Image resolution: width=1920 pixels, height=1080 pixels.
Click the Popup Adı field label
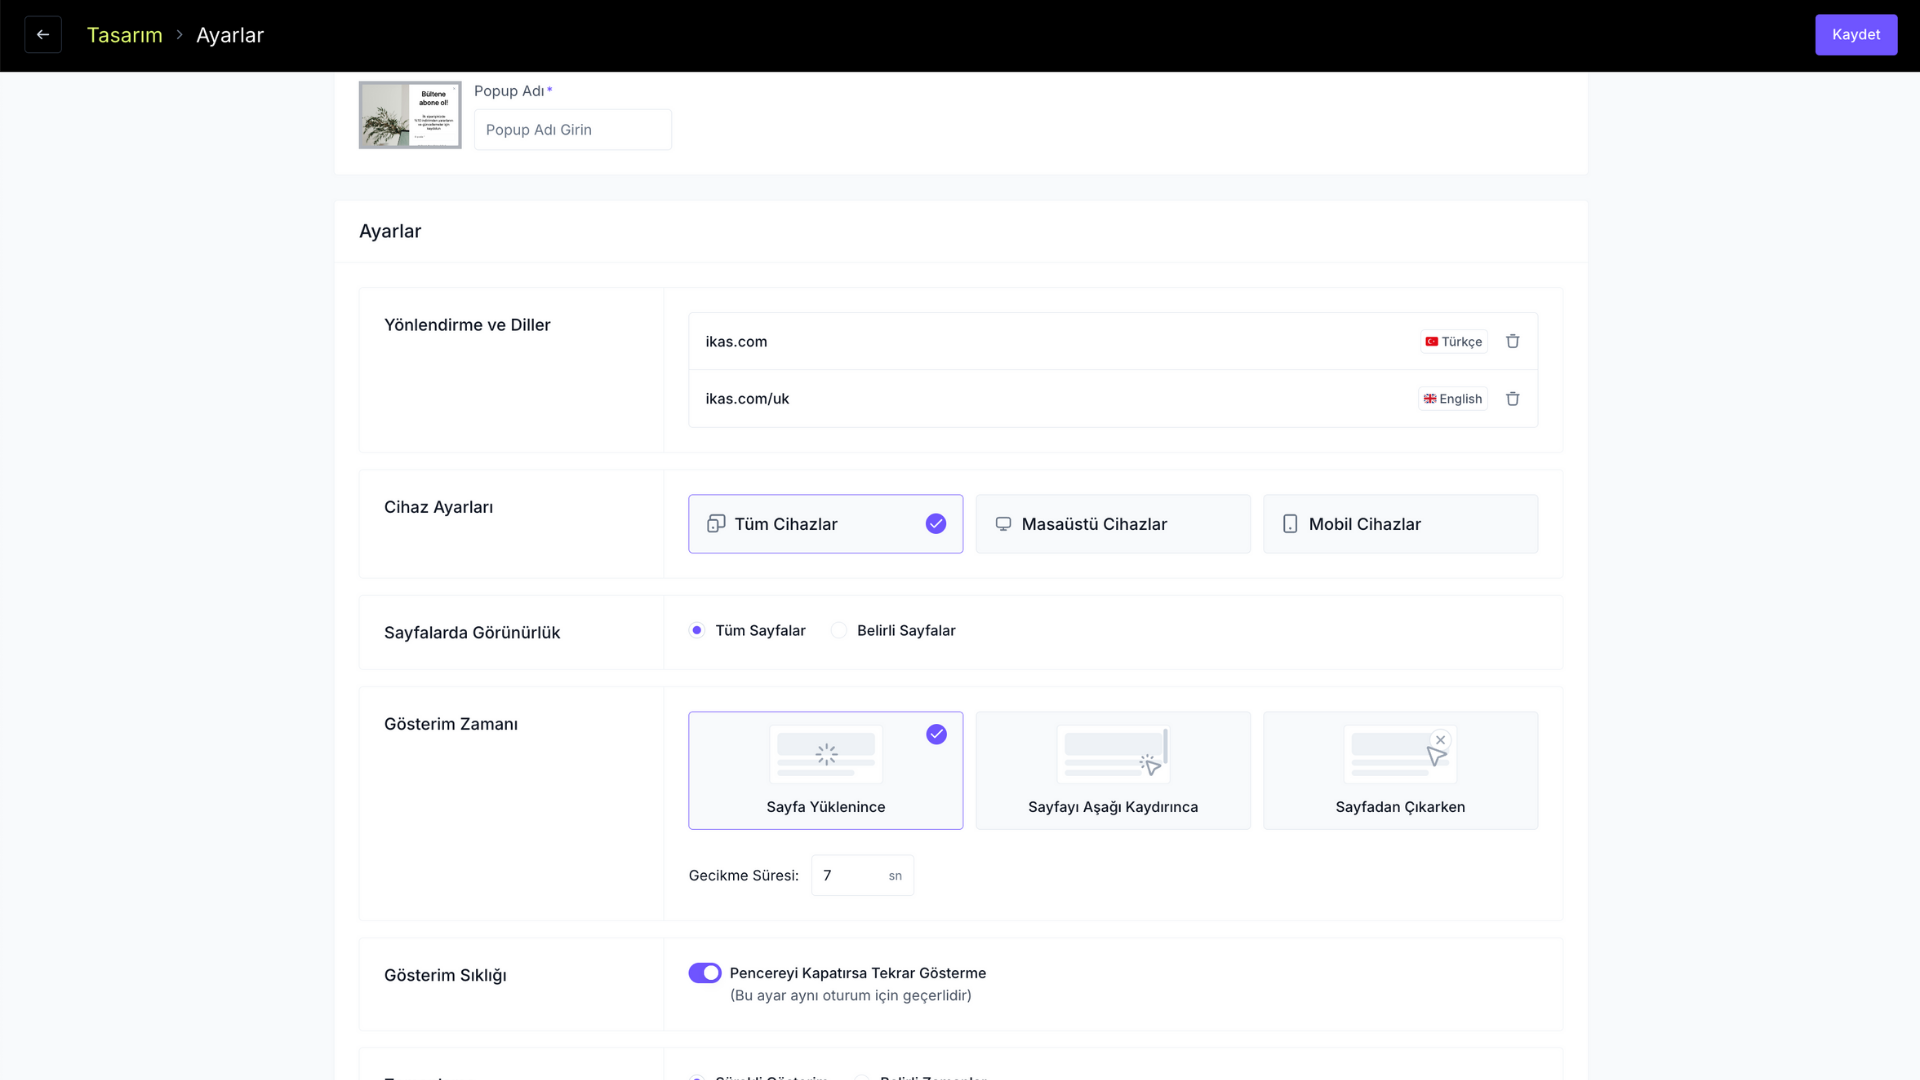pyautogui.click(x=509, y=91)
